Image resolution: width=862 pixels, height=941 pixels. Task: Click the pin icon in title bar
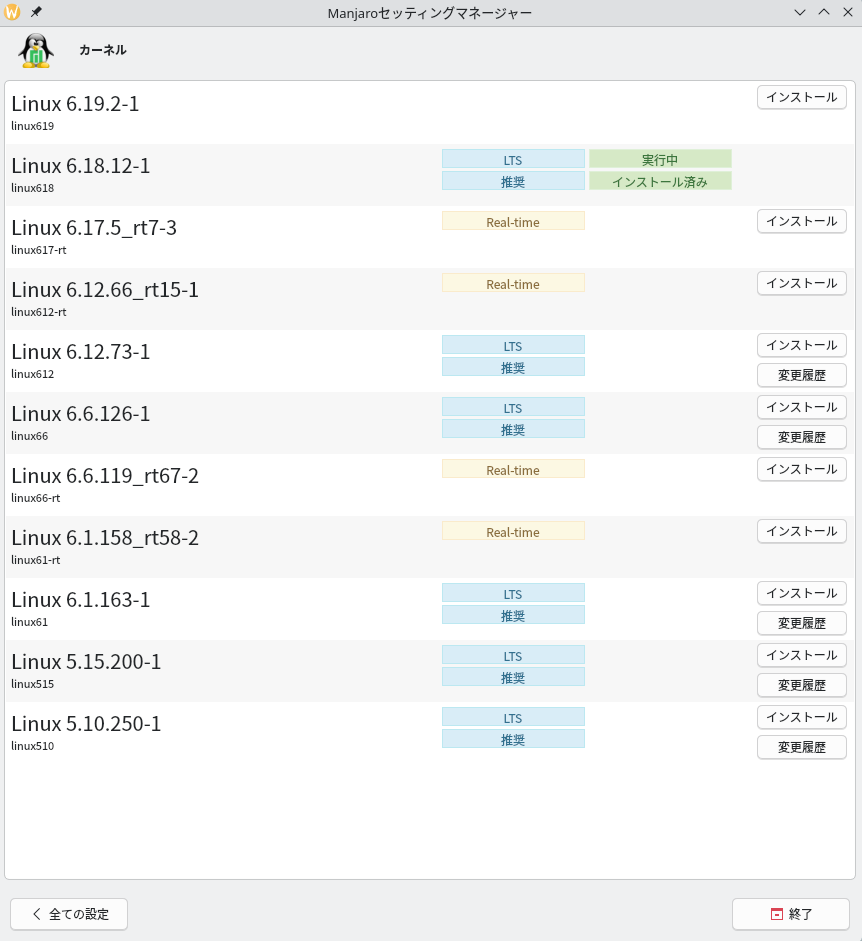(x=36, y=12)
